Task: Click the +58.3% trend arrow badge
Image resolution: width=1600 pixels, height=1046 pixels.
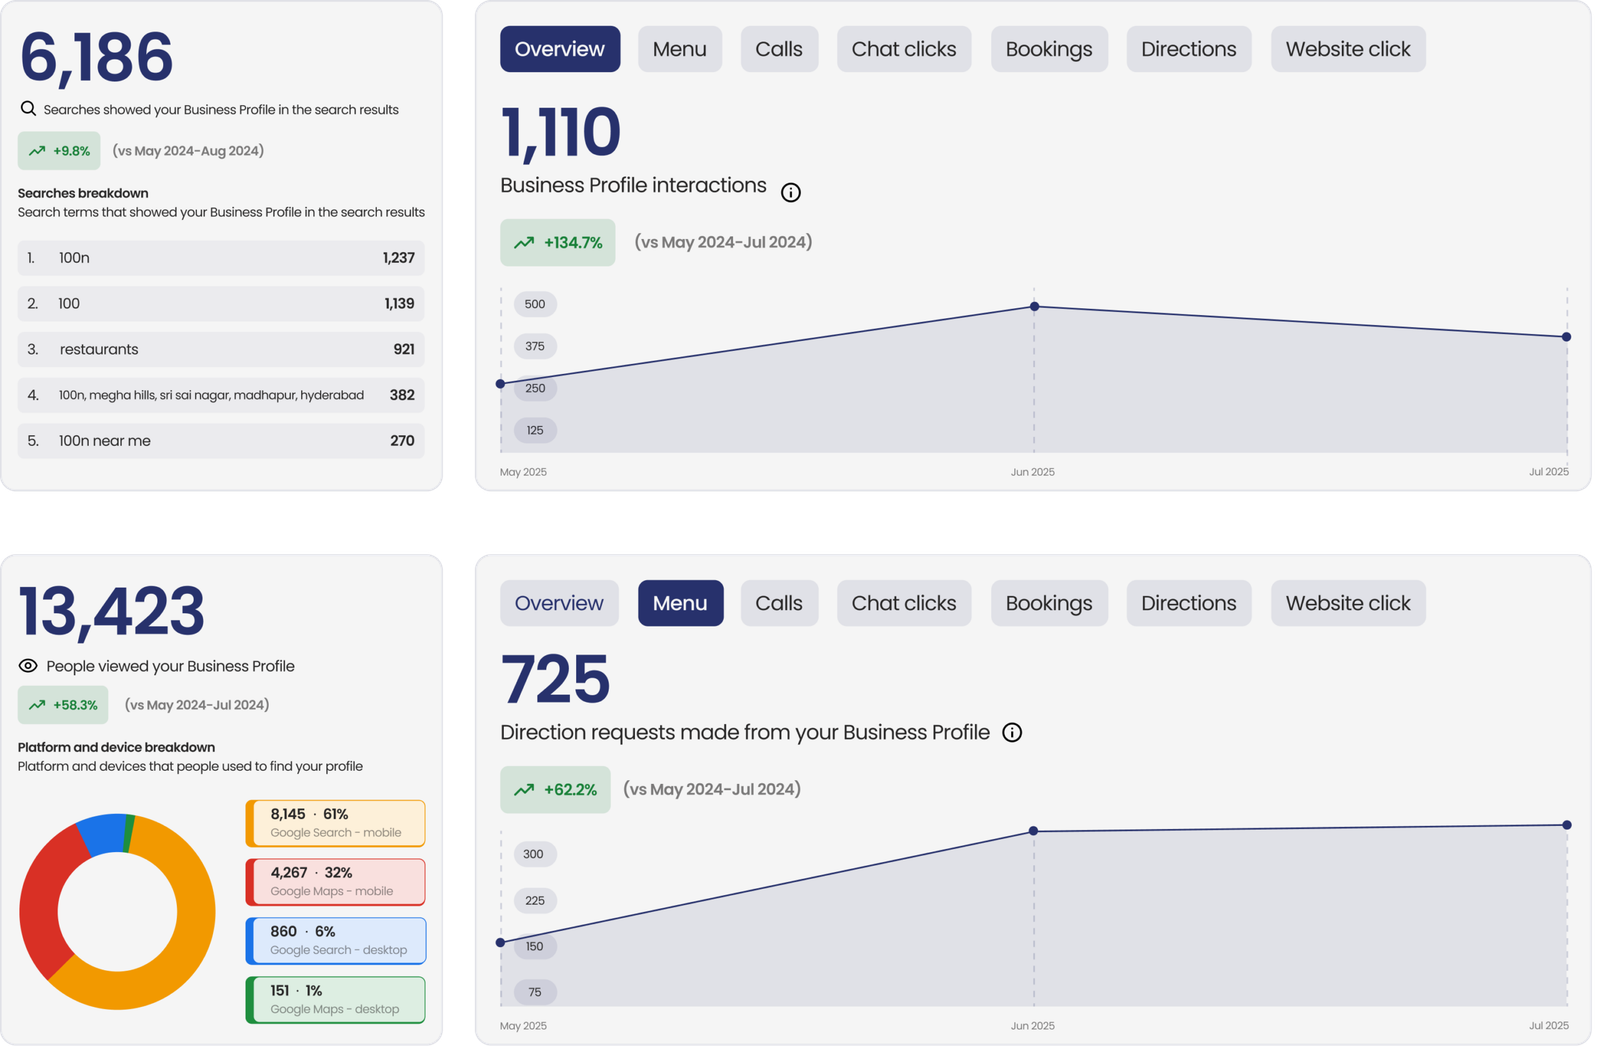Action: 63,705
